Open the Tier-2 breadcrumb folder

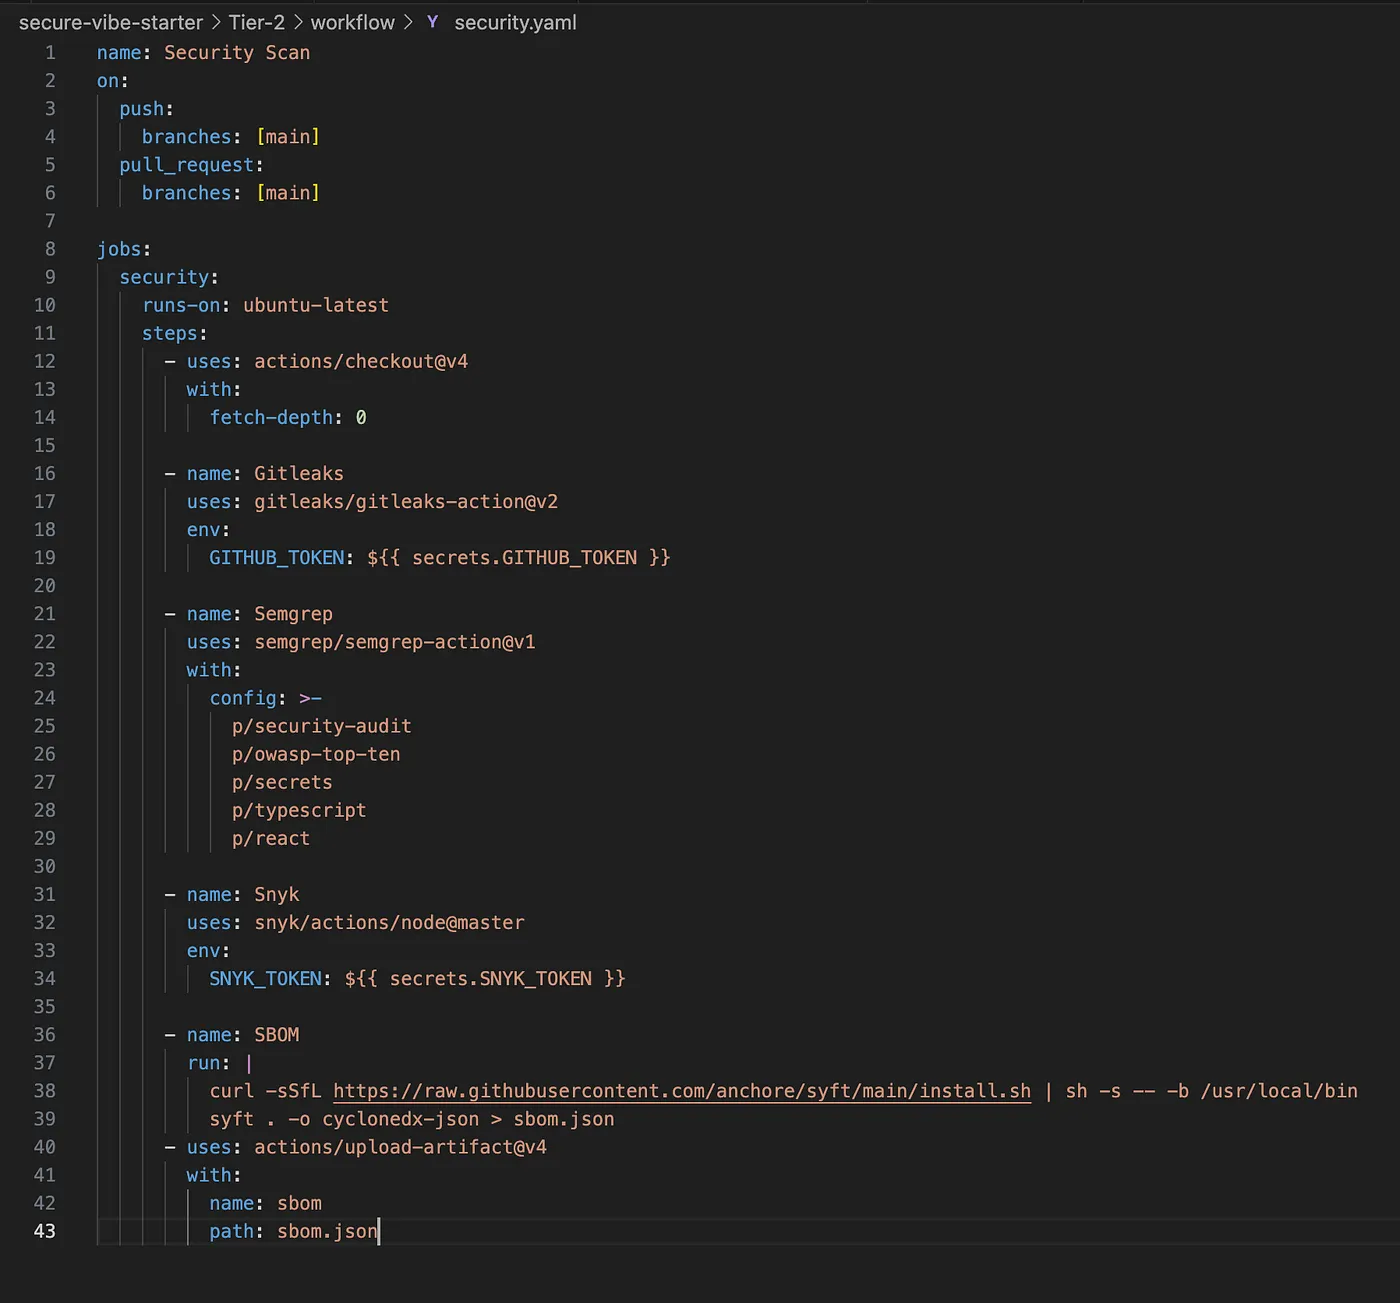(x=256, y=22)
